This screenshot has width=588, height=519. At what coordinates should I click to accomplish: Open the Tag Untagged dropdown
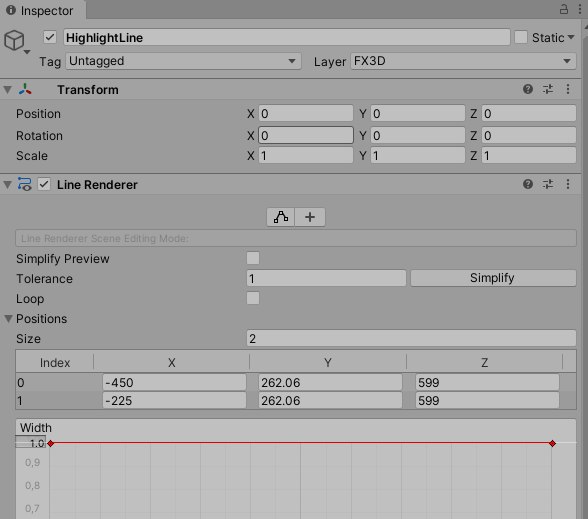coord(183,61)
